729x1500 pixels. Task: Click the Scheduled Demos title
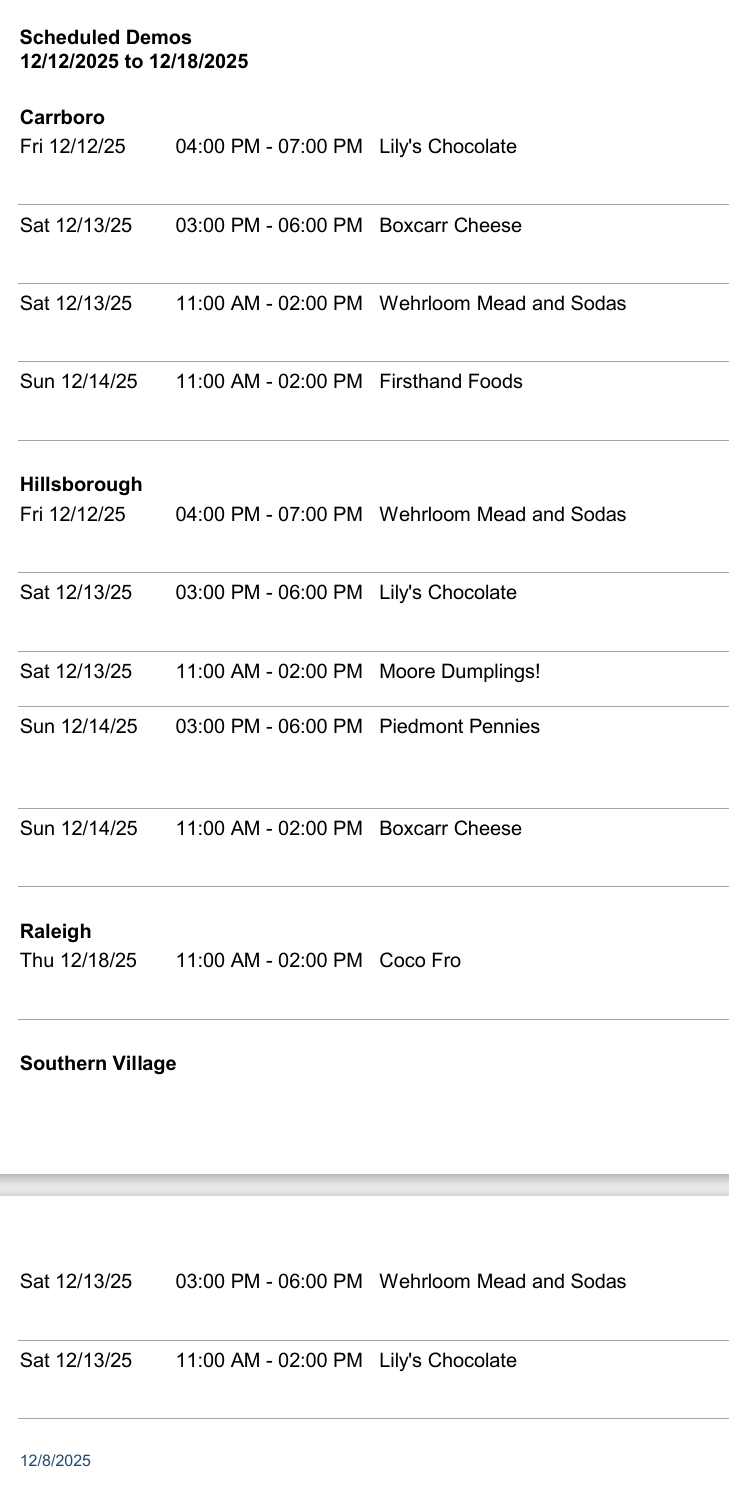[x=105, y=38]
